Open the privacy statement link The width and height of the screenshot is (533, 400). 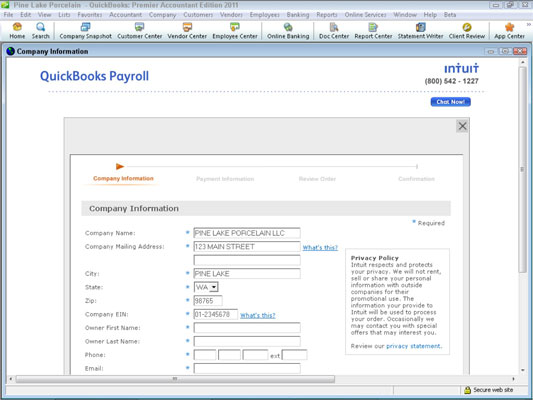point(414,346)
